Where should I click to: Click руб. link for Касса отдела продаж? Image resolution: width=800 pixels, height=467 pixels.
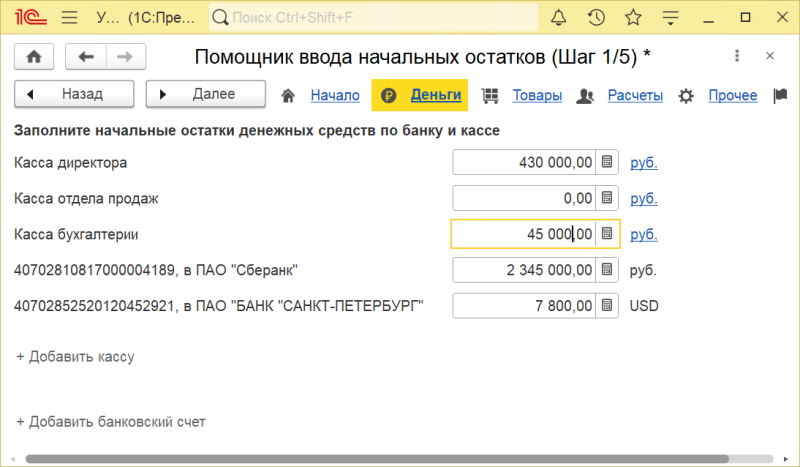pyautogui.click(x=644, y=199)
